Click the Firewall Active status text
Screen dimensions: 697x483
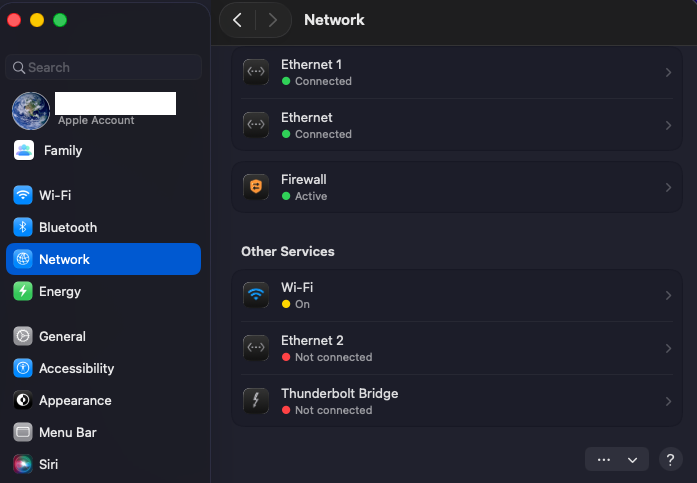coord(311,196)
